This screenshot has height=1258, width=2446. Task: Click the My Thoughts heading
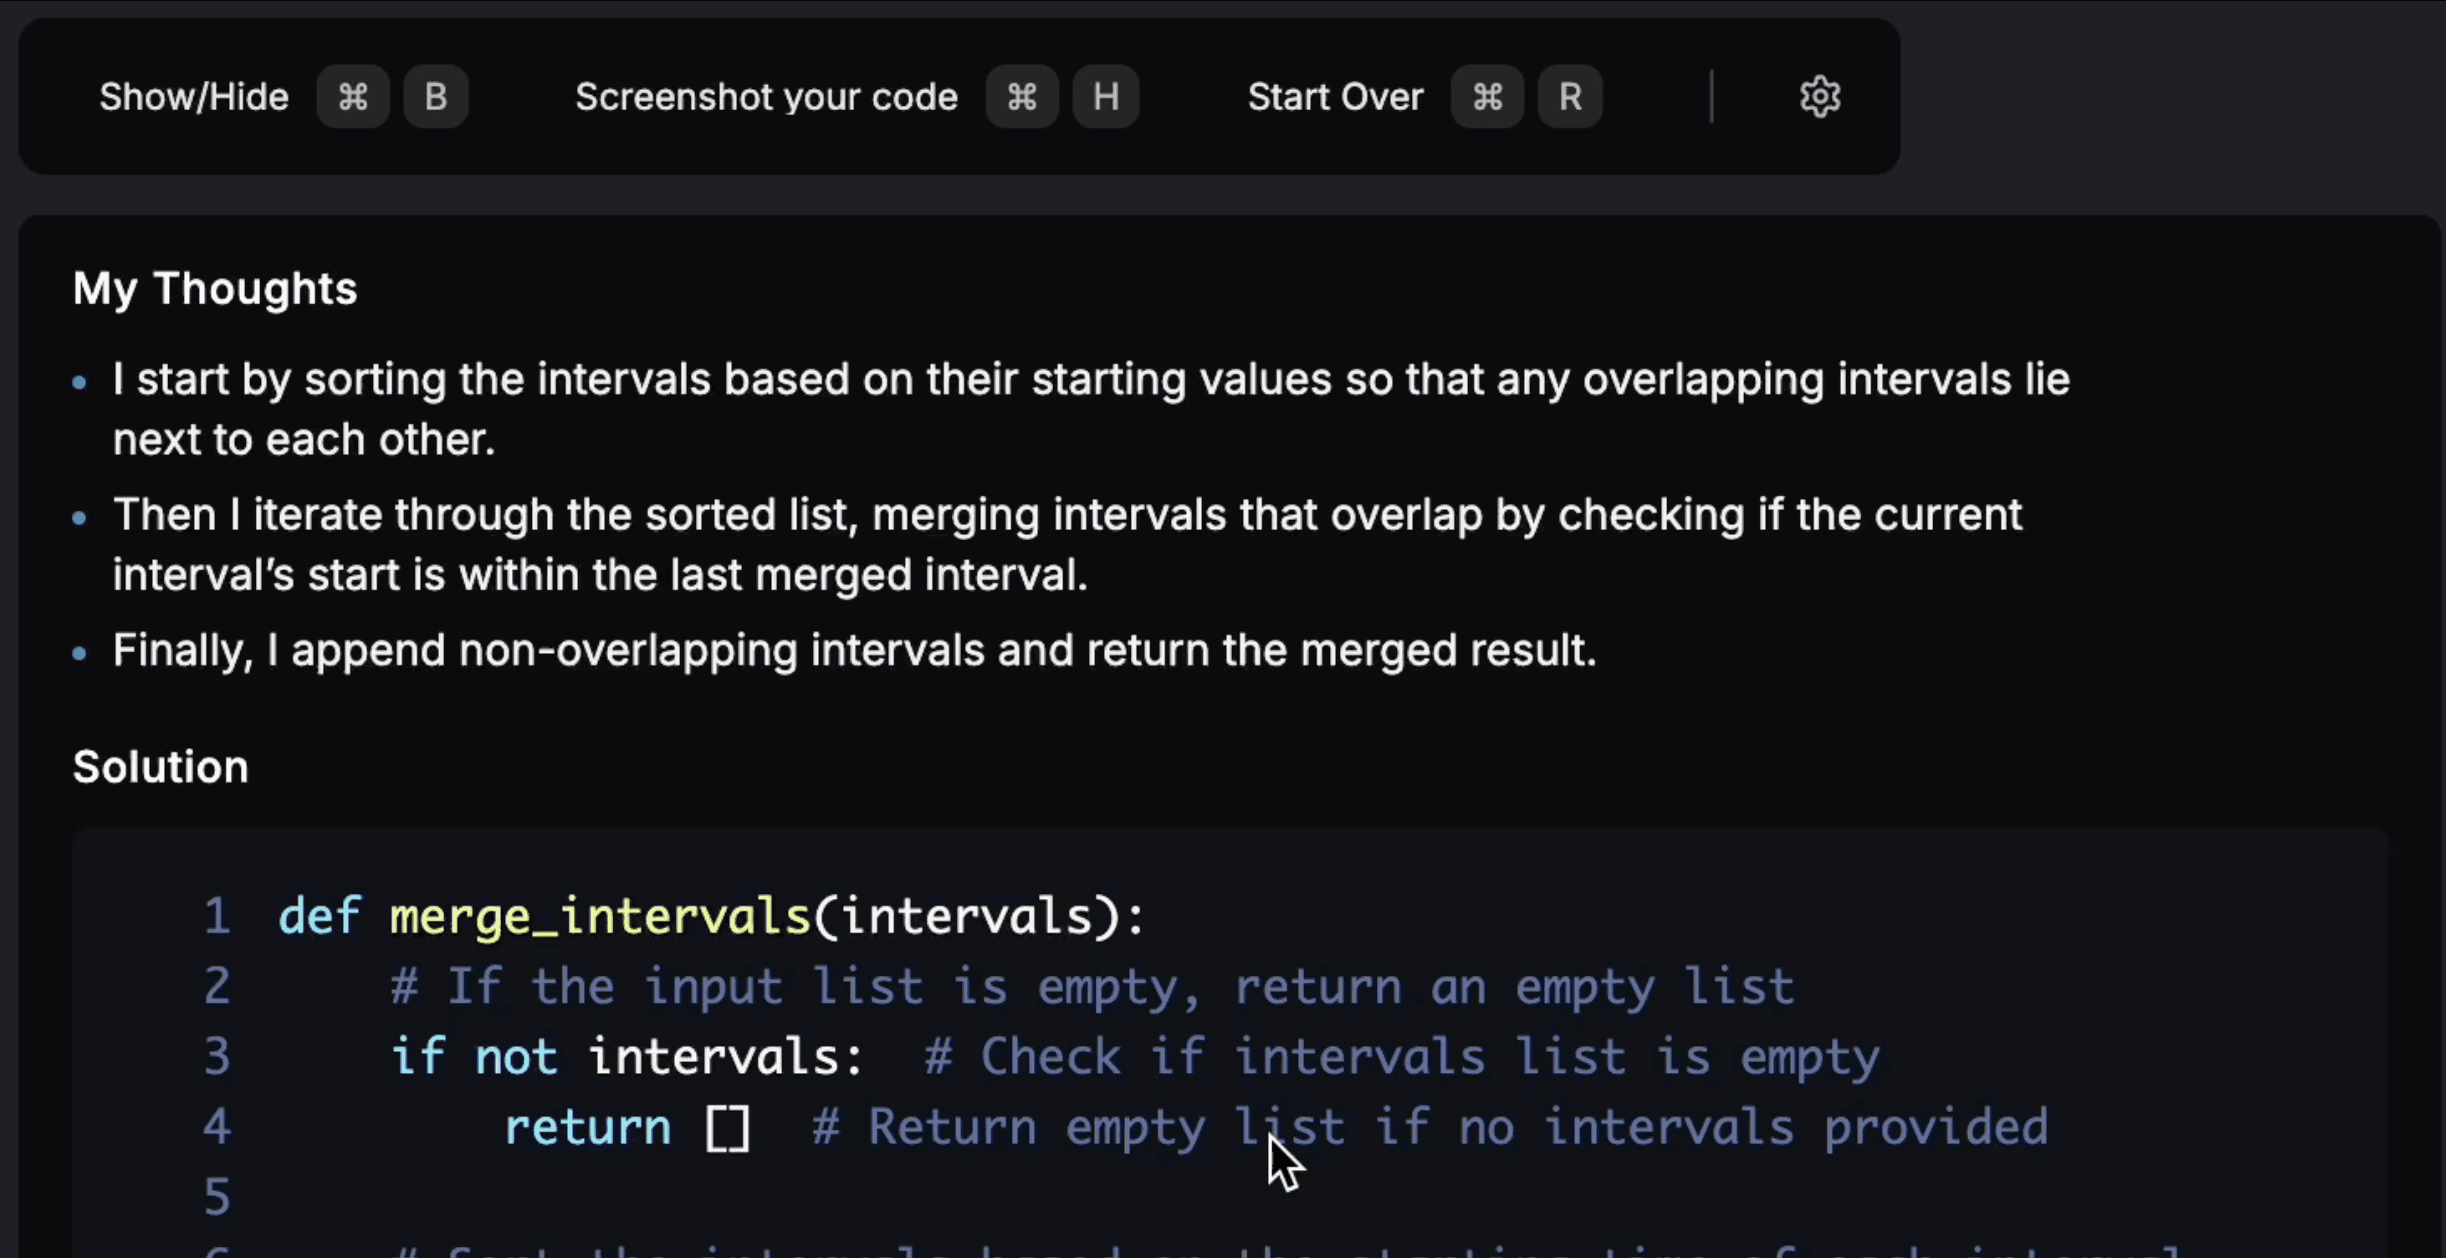(215, 288)
